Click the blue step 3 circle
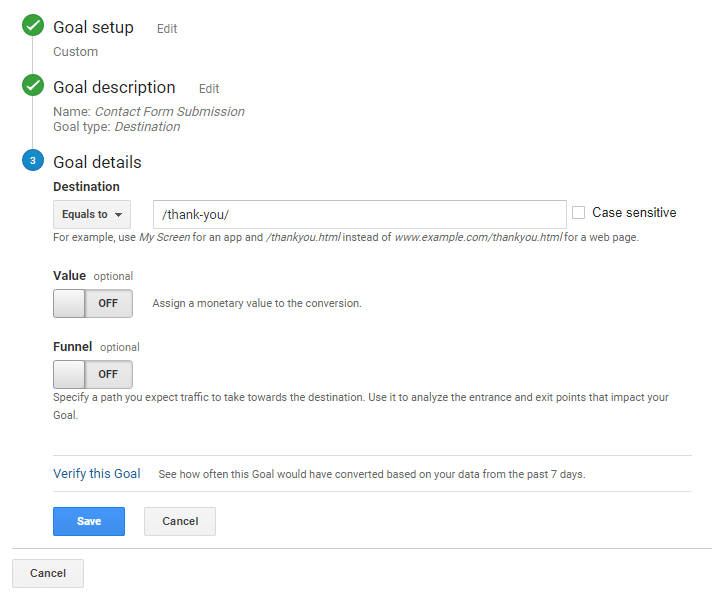 point(33,161)
